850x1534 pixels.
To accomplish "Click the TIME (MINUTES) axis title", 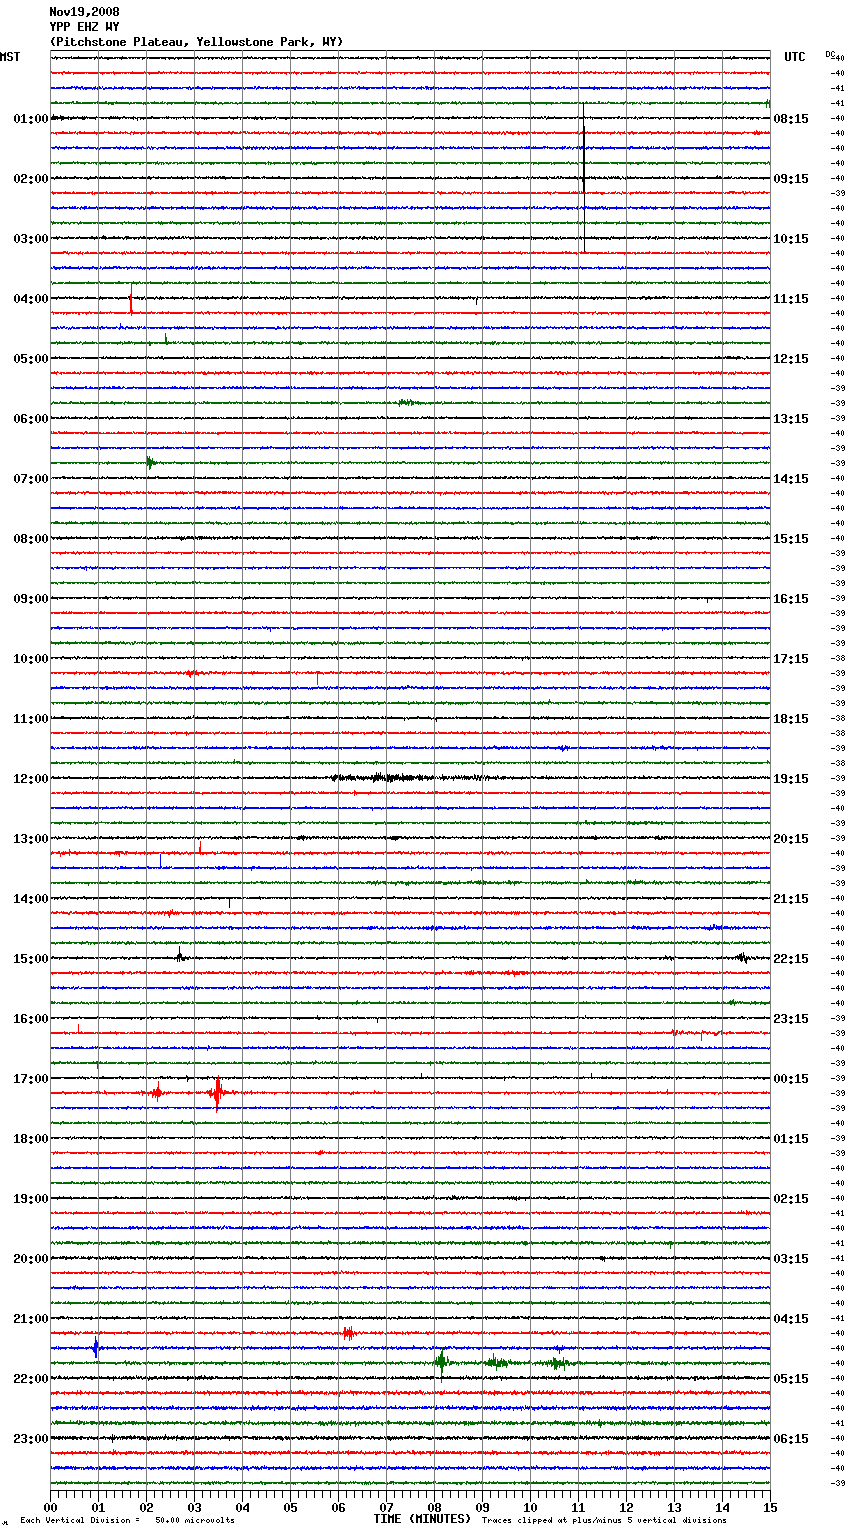I will pyautogui.click(x=422, y=1519).
